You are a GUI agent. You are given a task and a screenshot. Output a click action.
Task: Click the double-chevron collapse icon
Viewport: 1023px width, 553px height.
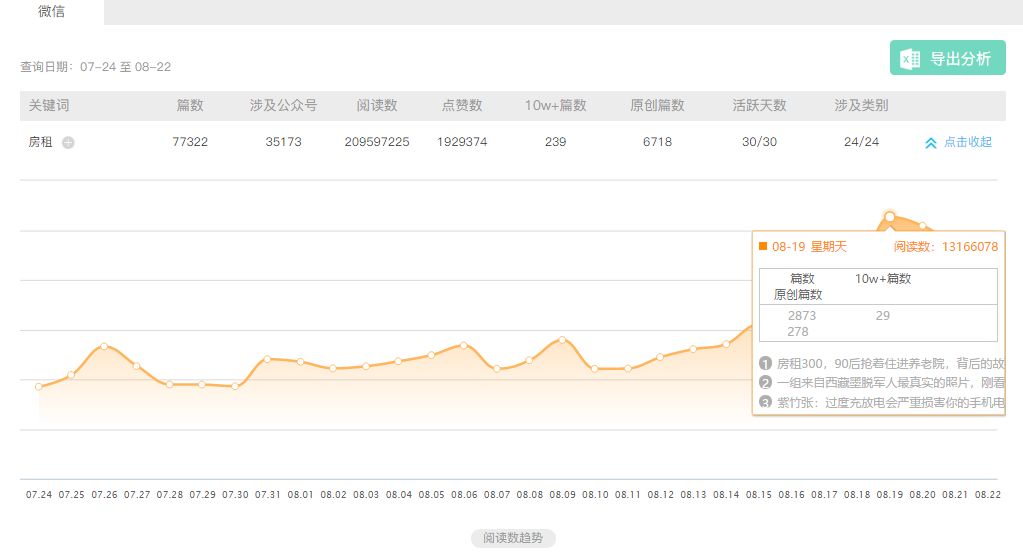(x=930, y=143)
